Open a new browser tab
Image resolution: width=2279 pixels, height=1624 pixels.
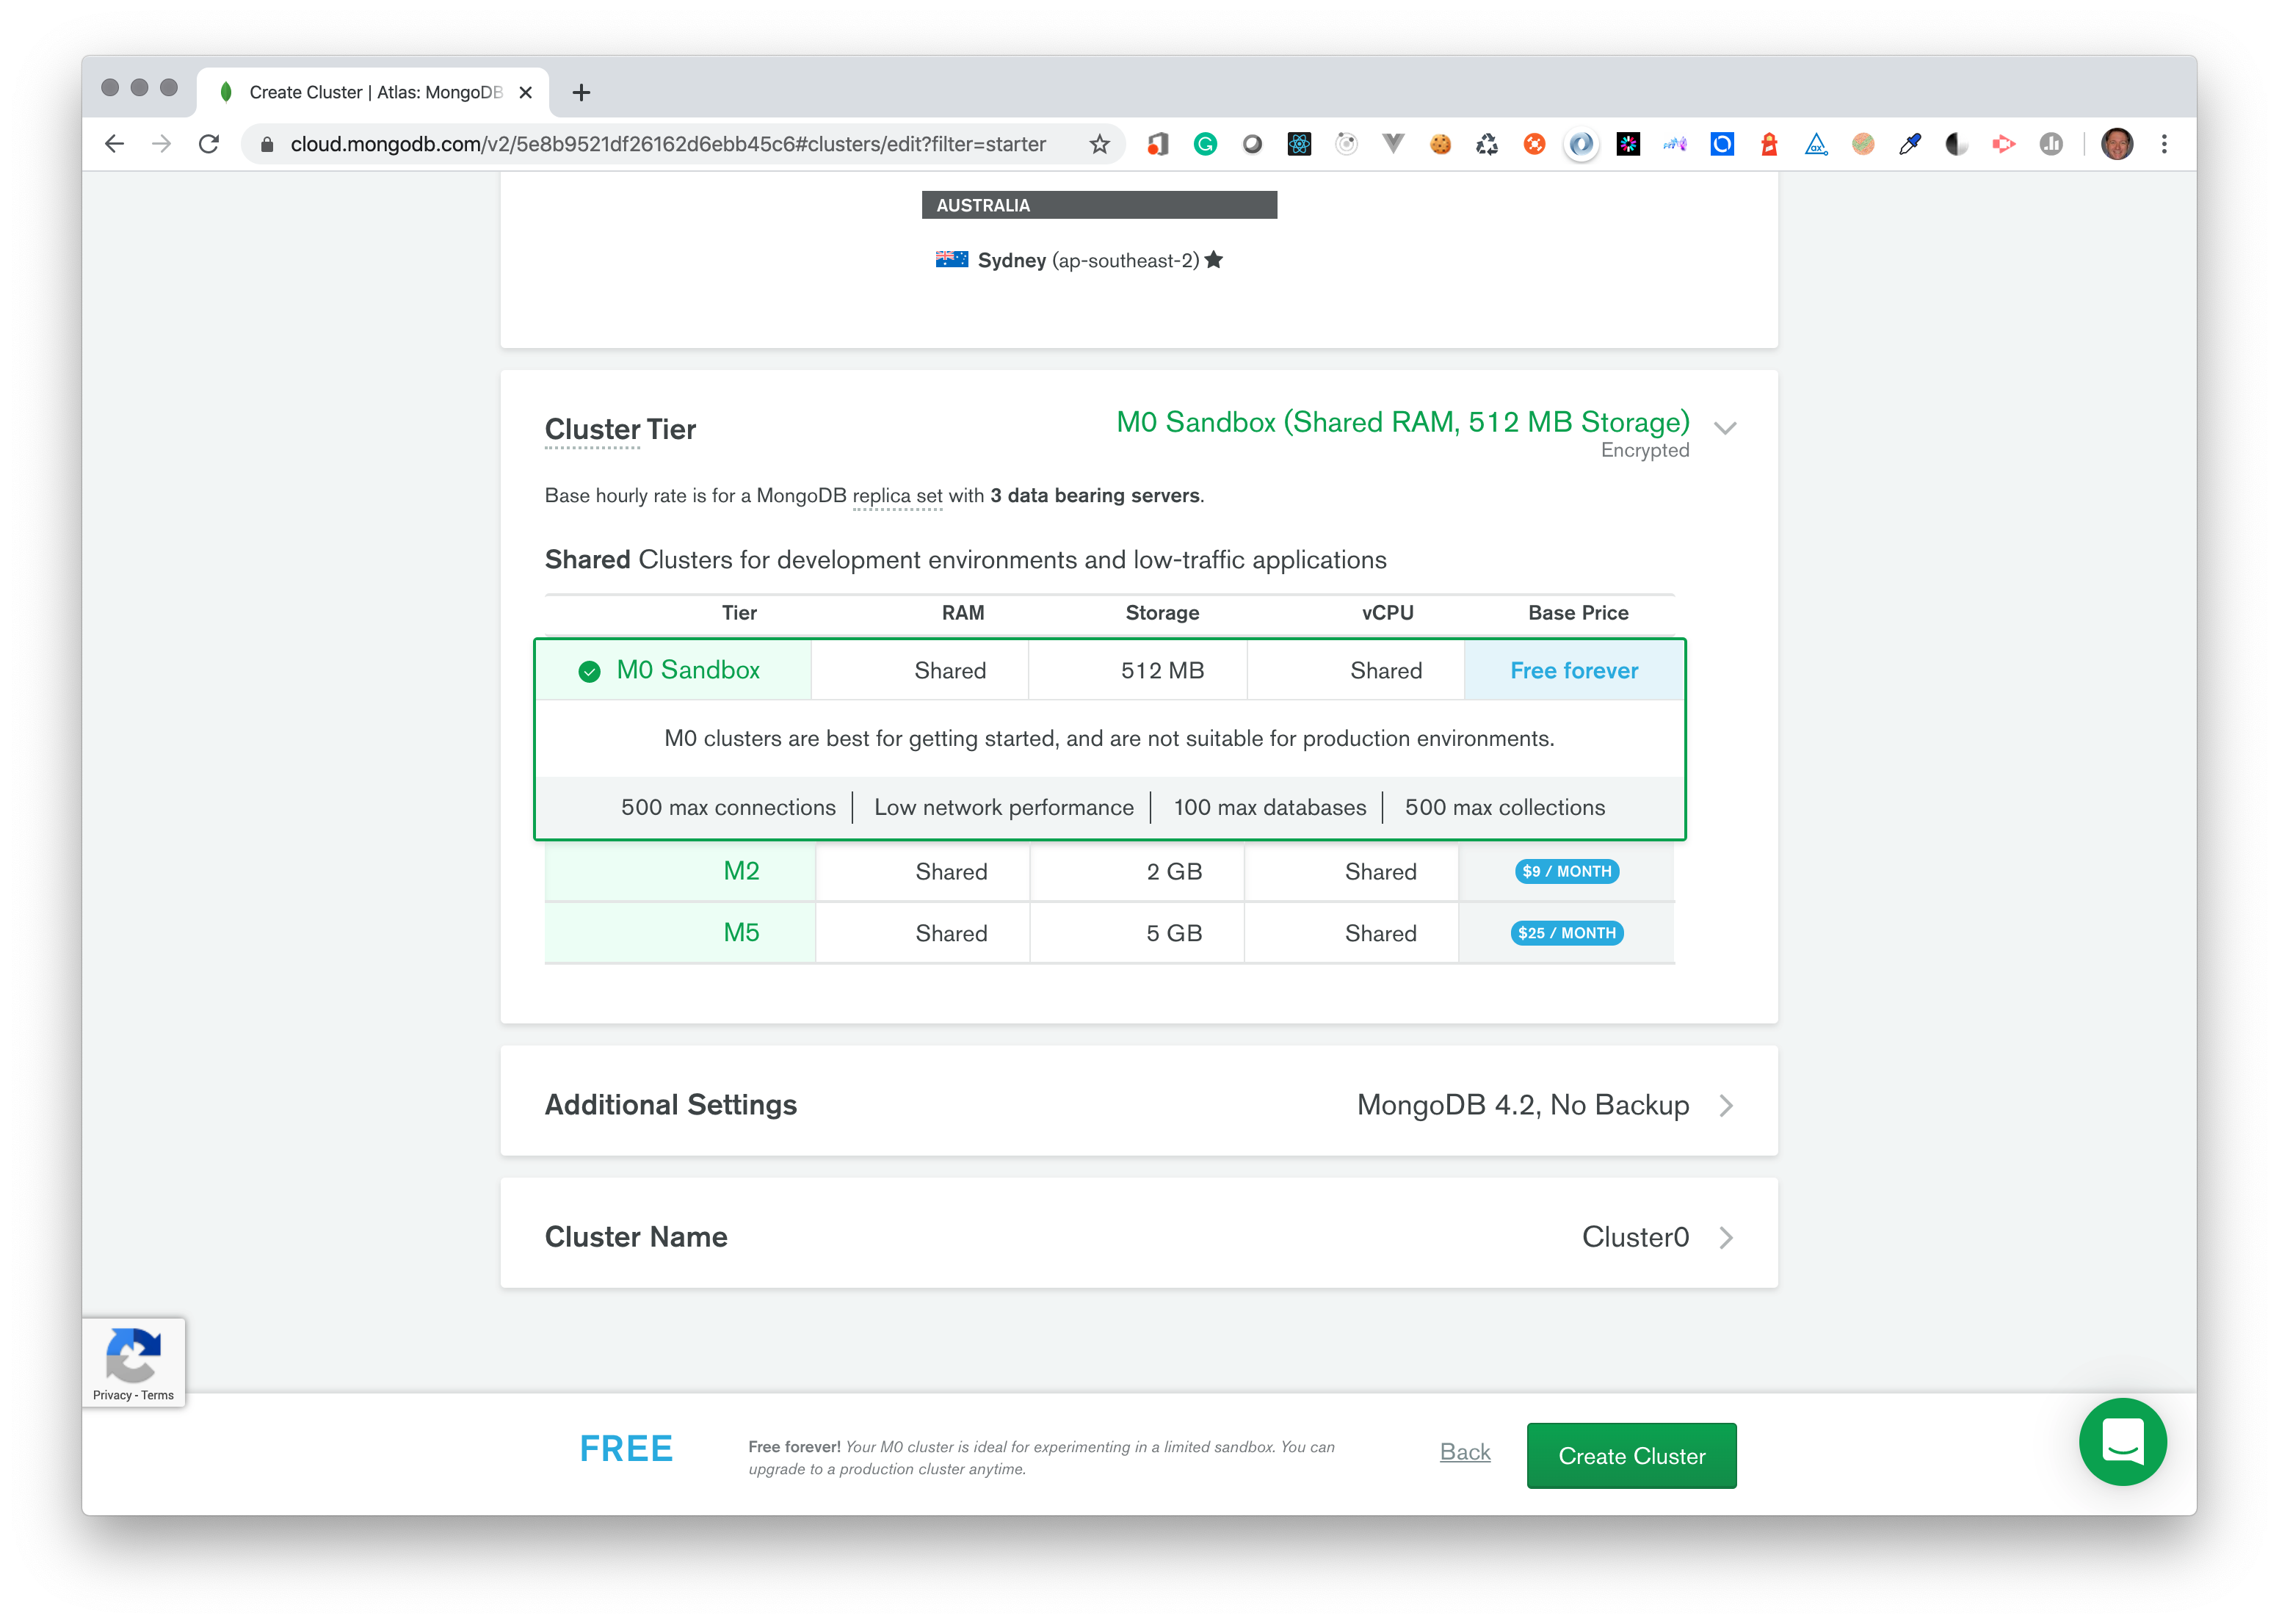[x=581, y=92]
